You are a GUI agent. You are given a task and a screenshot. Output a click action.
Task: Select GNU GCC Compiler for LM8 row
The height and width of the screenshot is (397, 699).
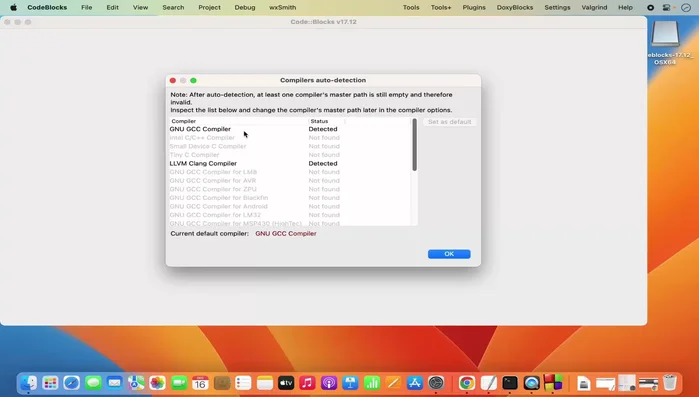[x=290, y=172]
